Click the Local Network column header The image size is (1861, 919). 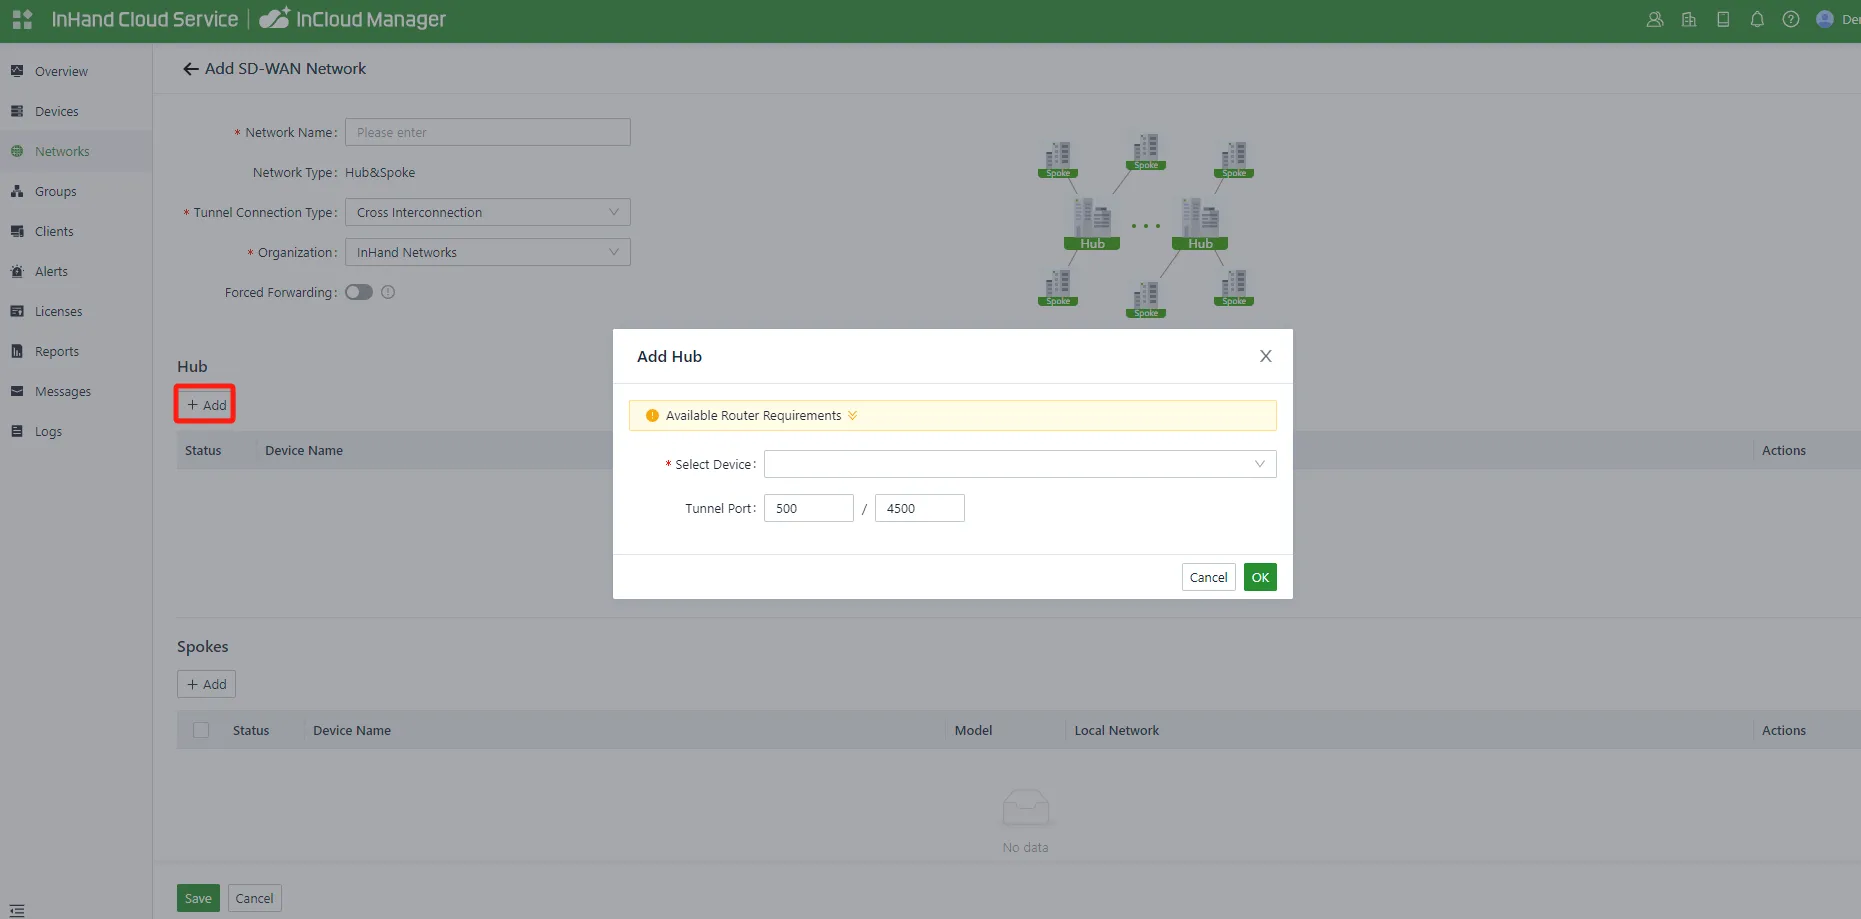1117,730
